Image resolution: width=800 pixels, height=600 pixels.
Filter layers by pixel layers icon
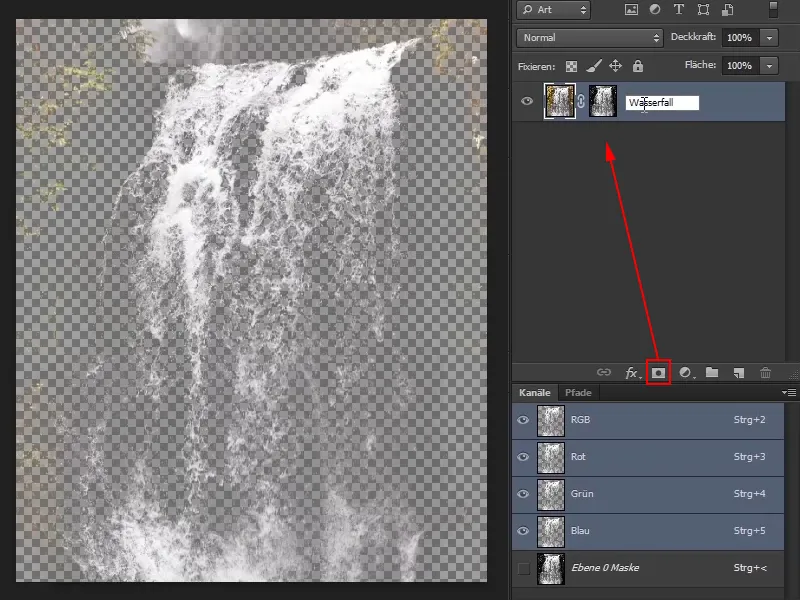click(x=631, y=10)
